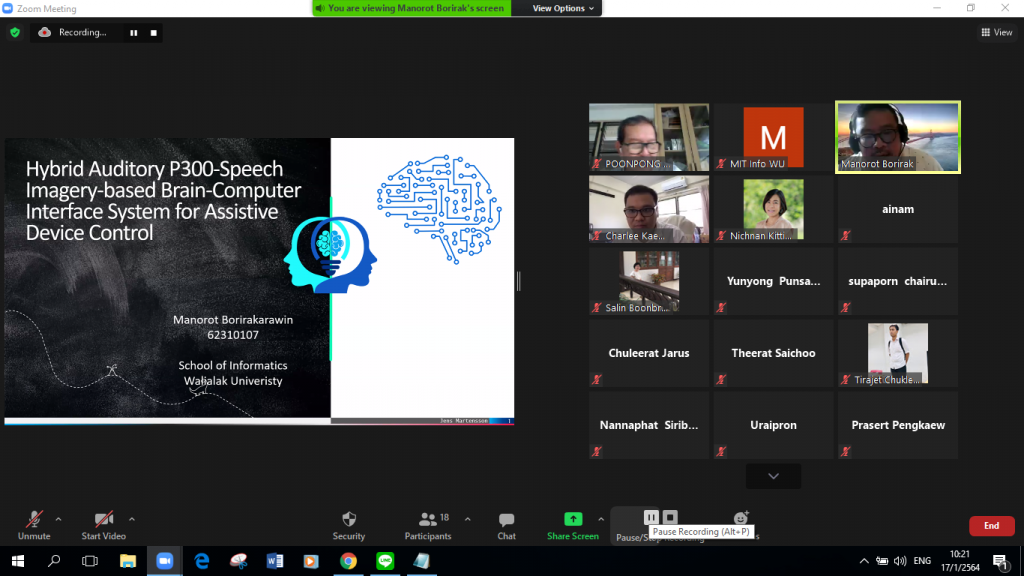
Task: Open the Reactions emoji menu
Action: coord(741,519)
